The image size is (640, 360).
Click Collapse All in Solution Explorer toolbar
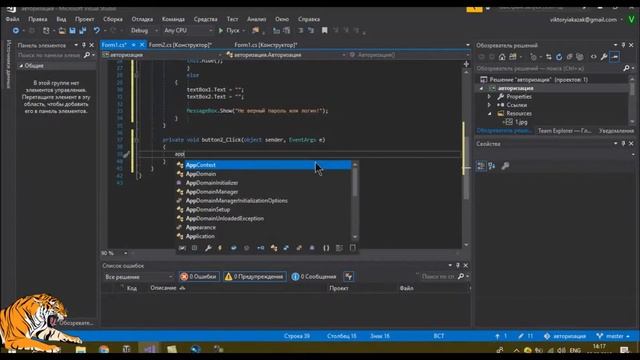pos(569,57)
